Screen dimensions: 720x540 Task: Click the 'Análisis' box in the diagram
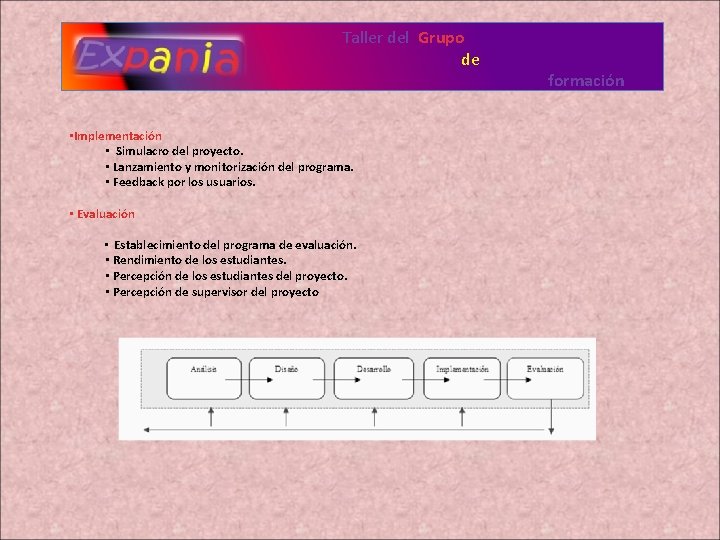click(204, 378)
